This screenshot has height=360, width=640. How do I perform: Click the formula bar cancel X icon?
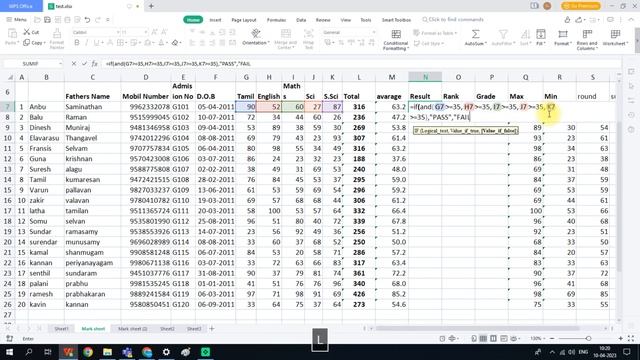[x=73, y=64]
